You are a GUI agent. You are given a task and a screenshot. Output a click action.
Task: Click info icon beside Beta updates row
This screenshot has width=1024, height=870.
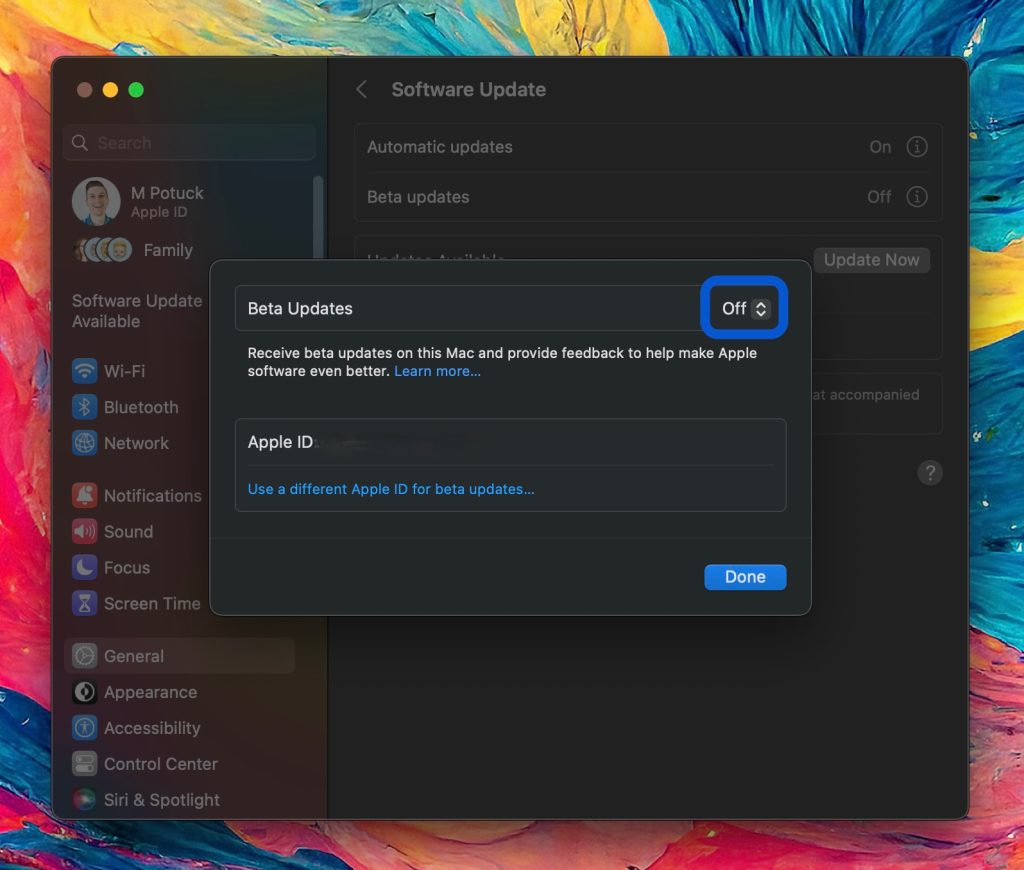tap(916, 197)
